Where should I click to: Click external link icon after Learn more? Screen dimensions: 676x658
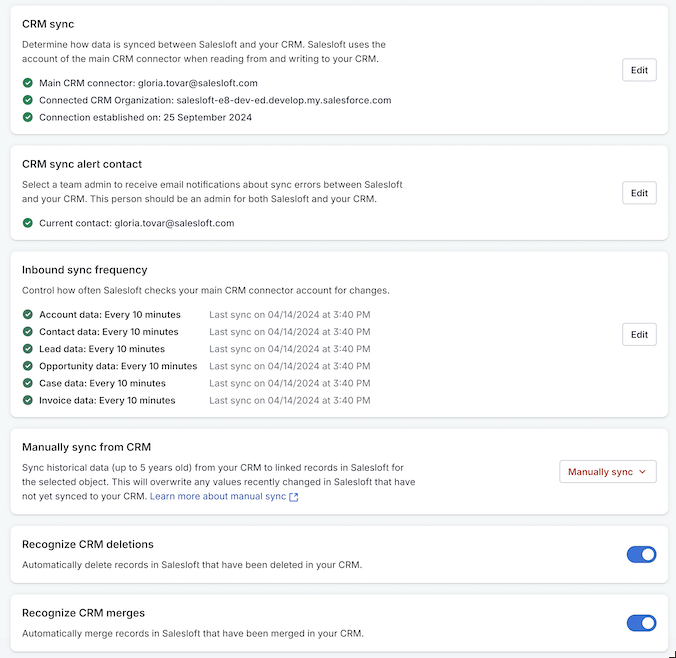tap(293, 497)
